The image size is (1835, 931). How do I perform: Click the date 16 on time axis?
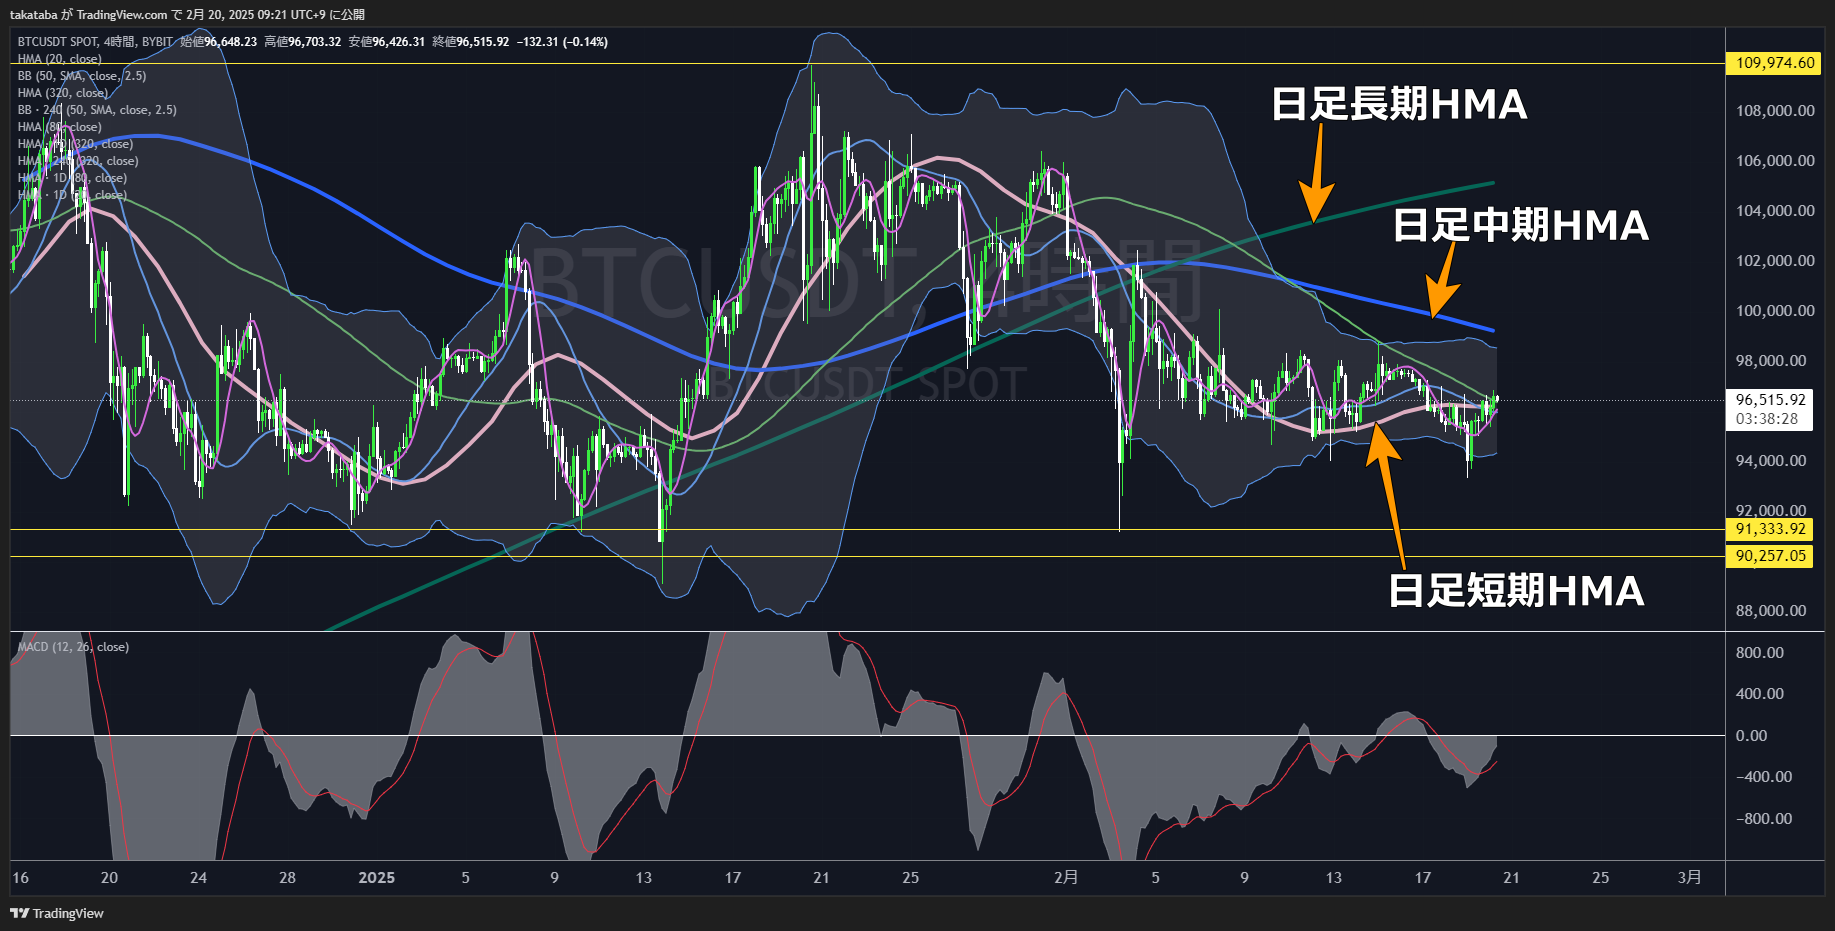point(21,878)
